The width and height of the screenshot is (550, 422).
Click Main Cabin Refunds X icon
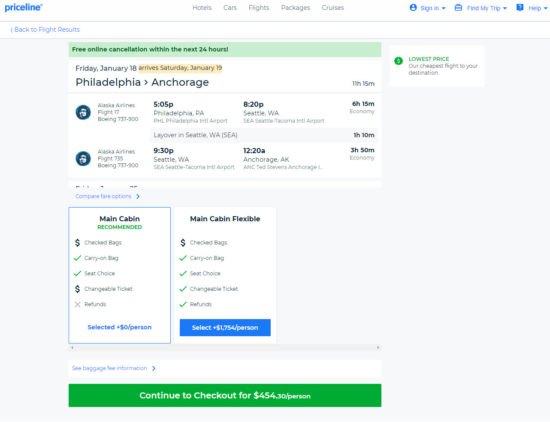point(78,304)
